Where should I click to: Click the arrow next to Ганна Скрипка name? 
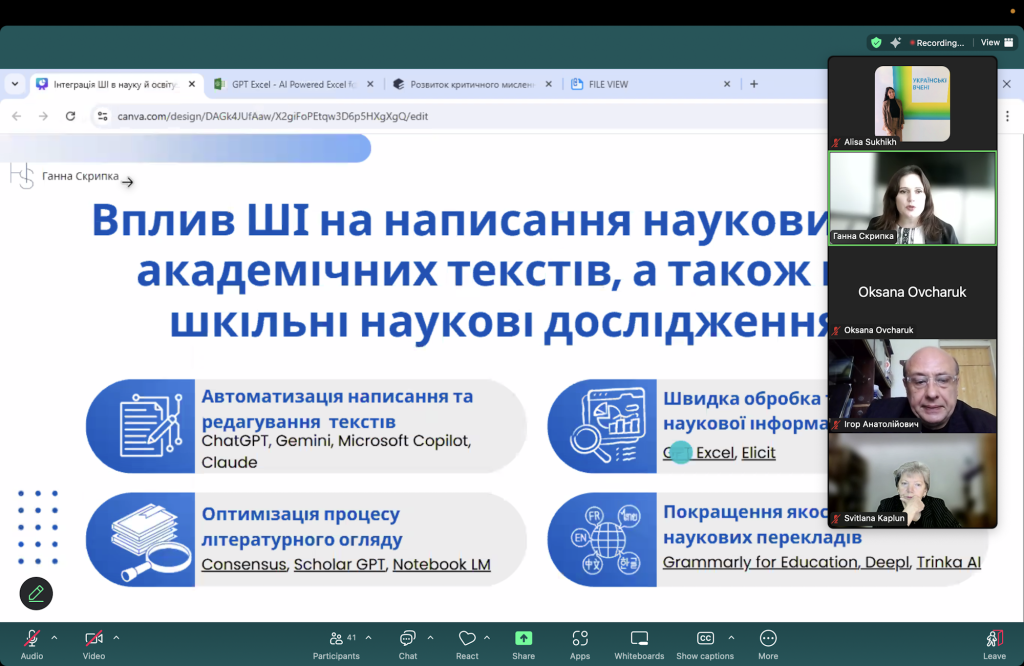tap(127, 182)
